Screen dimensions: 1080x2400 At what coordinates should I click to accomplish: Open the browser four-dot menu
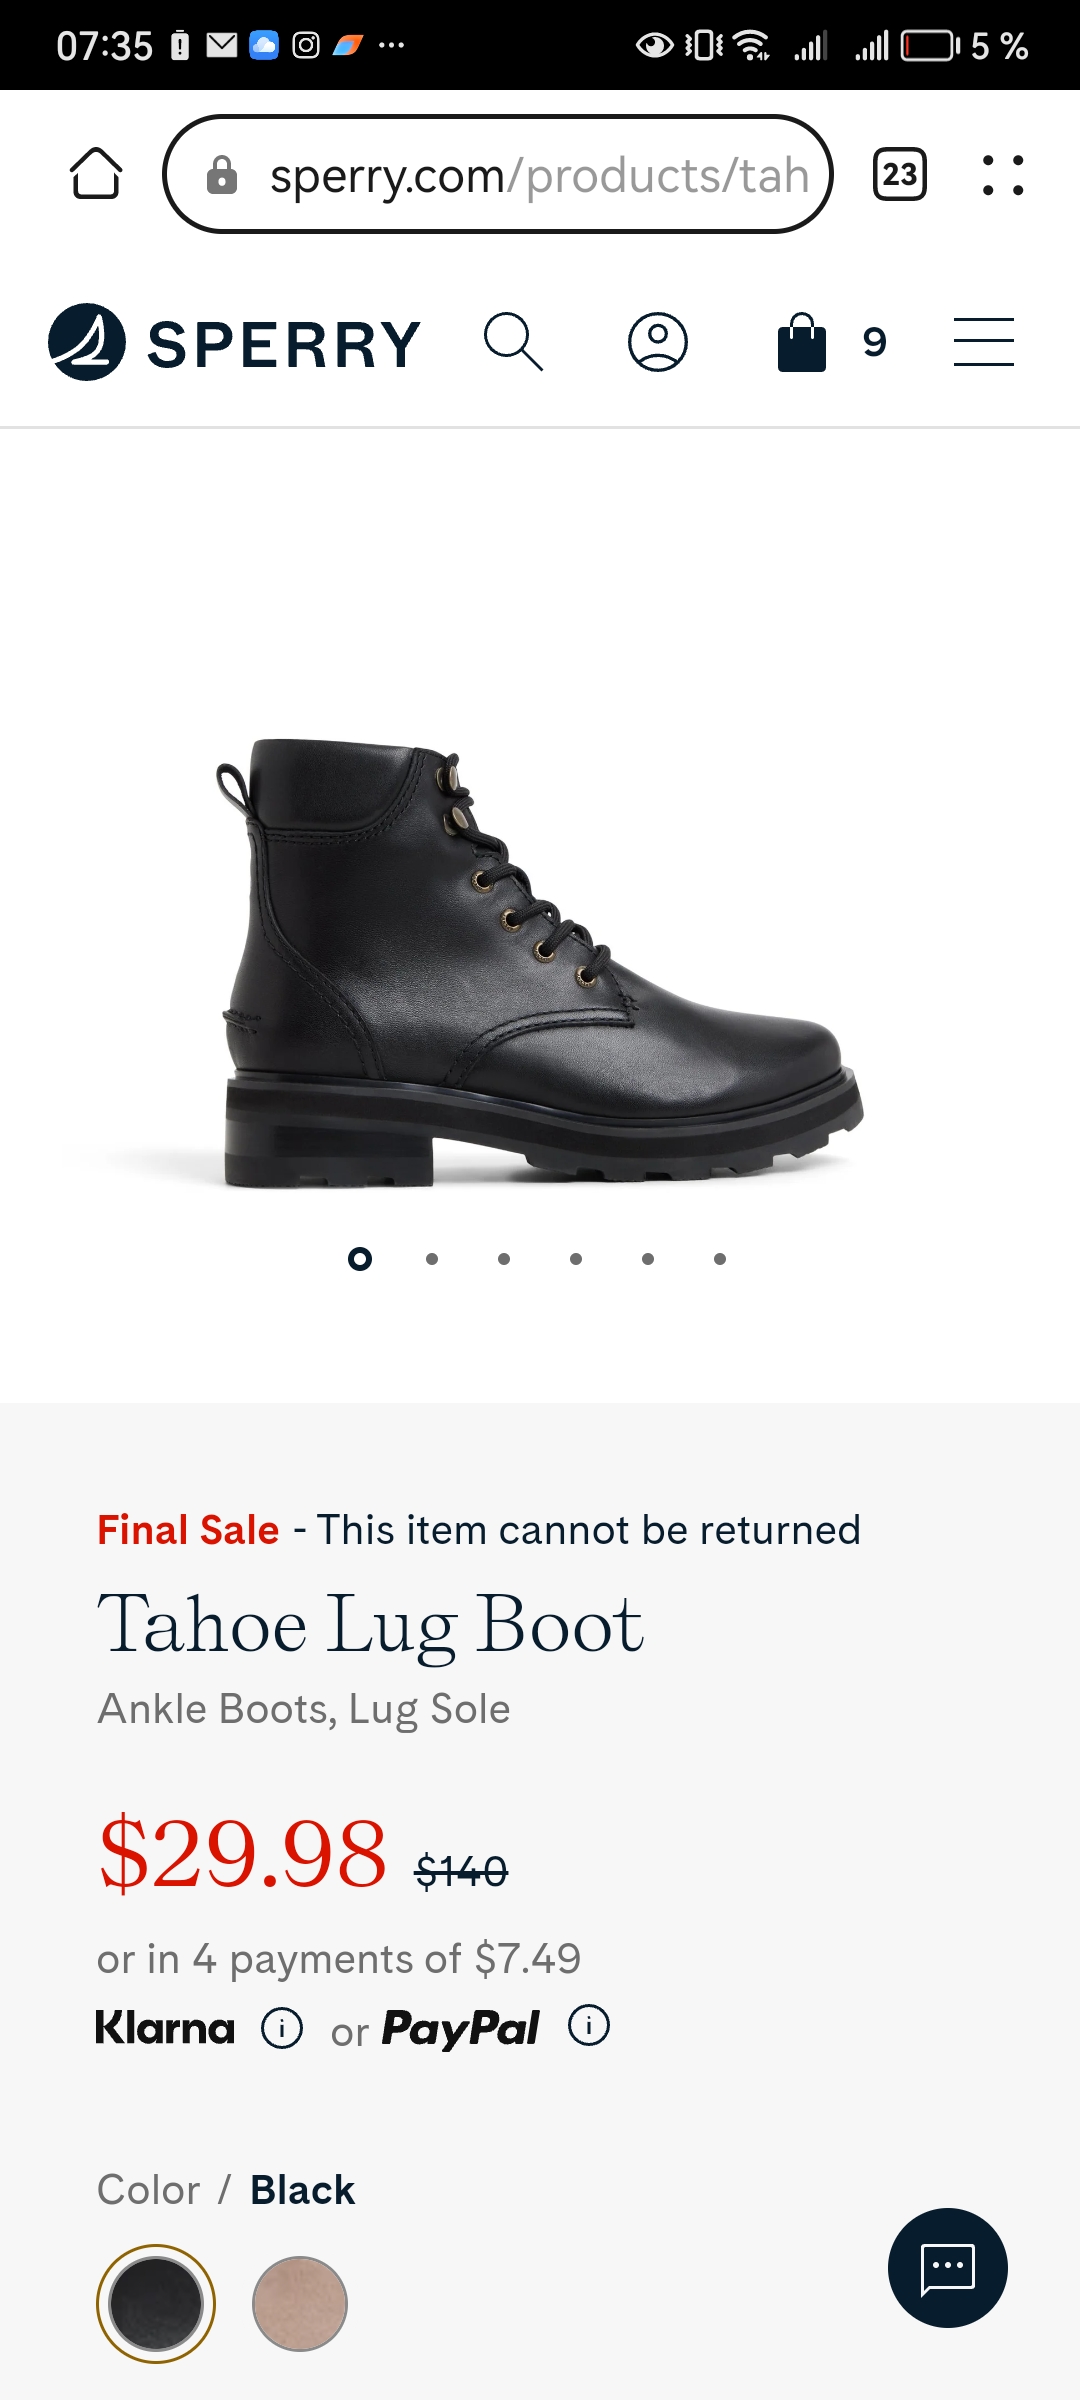click(1003, 175)
